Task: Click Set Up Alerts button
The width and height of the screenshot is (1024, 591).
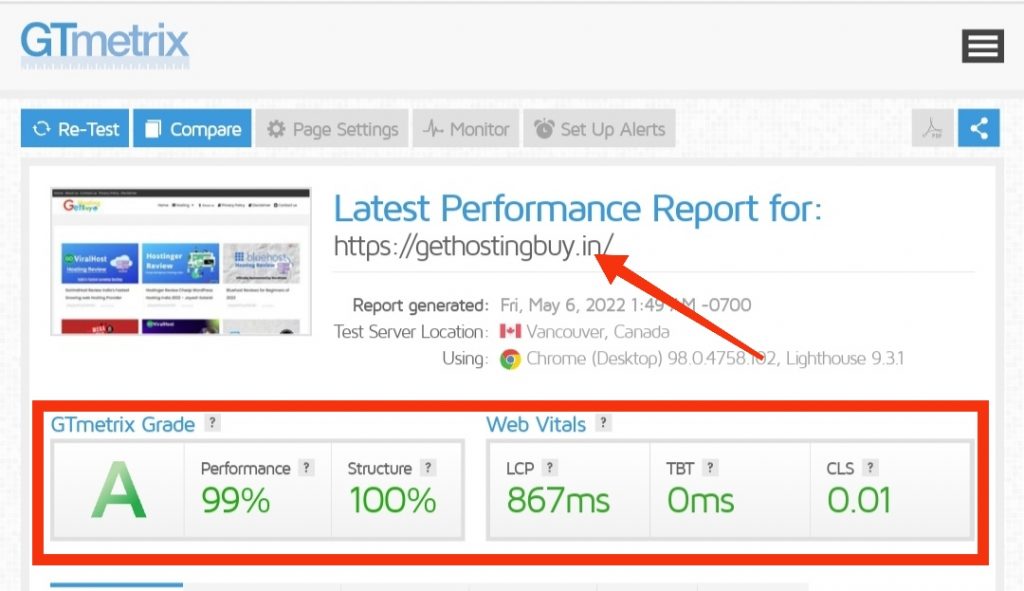Action: (600, 129)
